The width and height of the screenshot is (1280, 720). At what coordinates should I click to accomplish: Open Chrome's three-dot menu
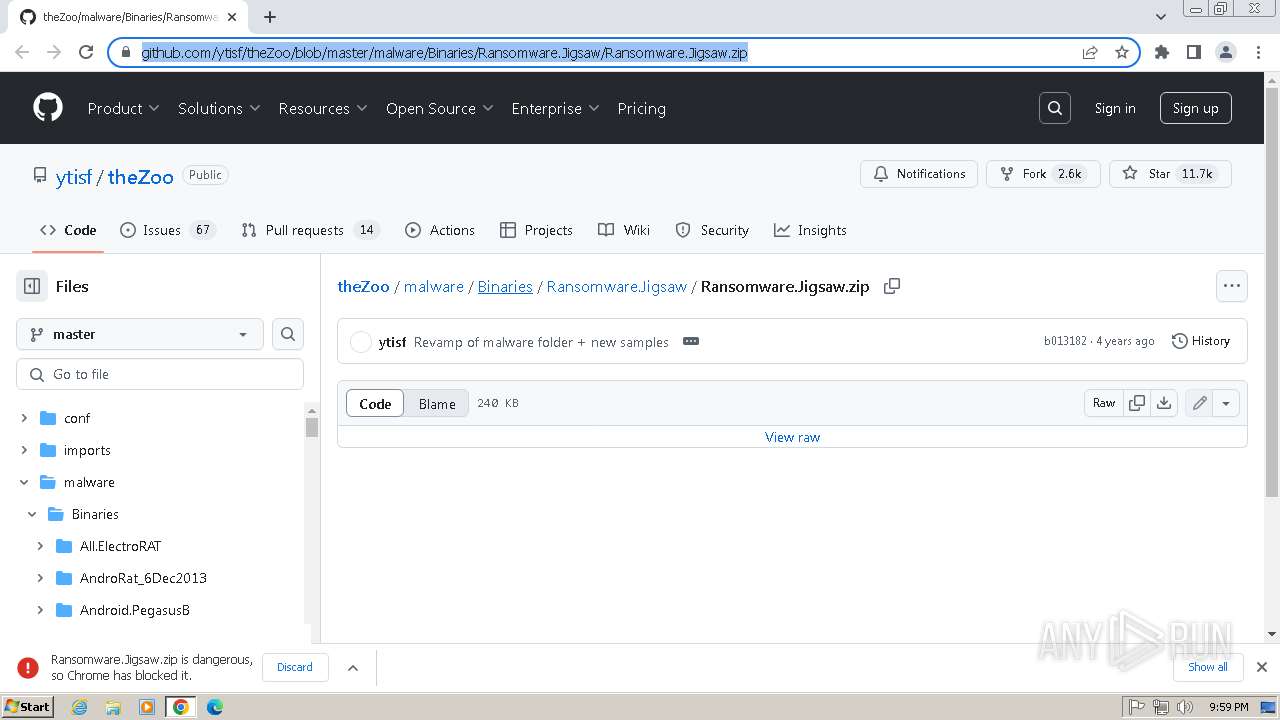(1257, 52)
